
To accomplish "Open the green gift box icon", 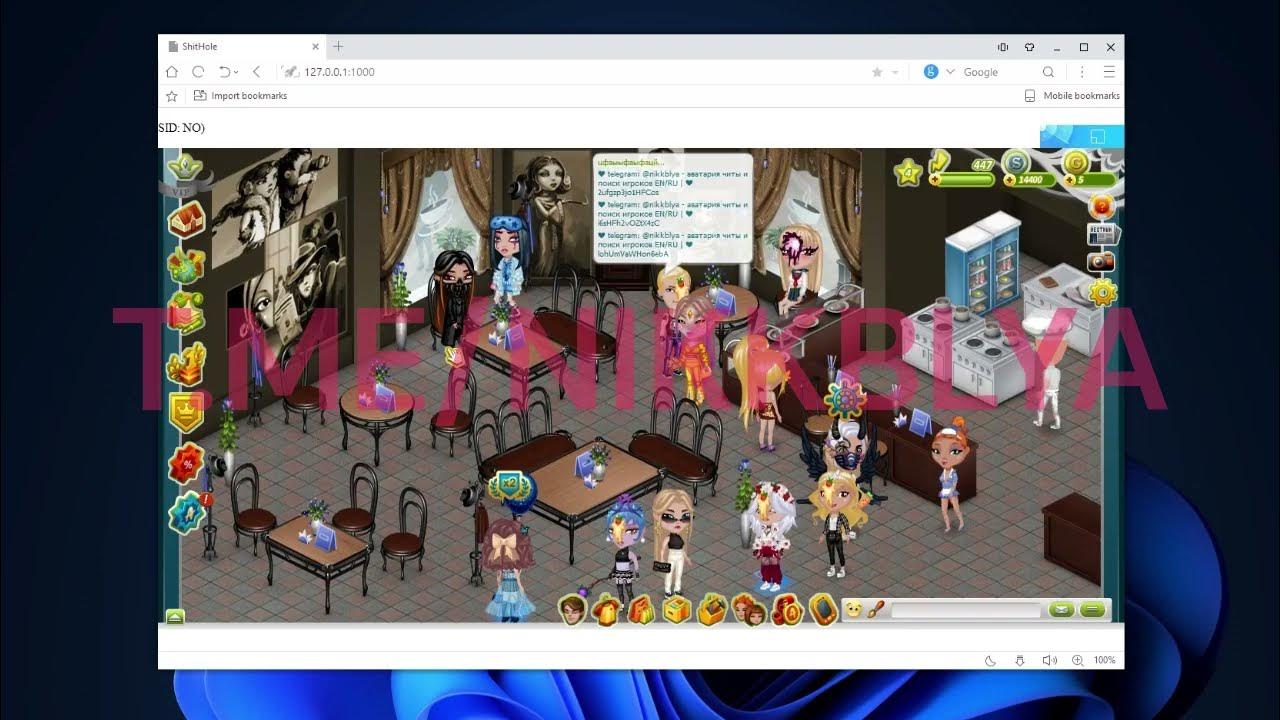I will (x=186, y=312).
